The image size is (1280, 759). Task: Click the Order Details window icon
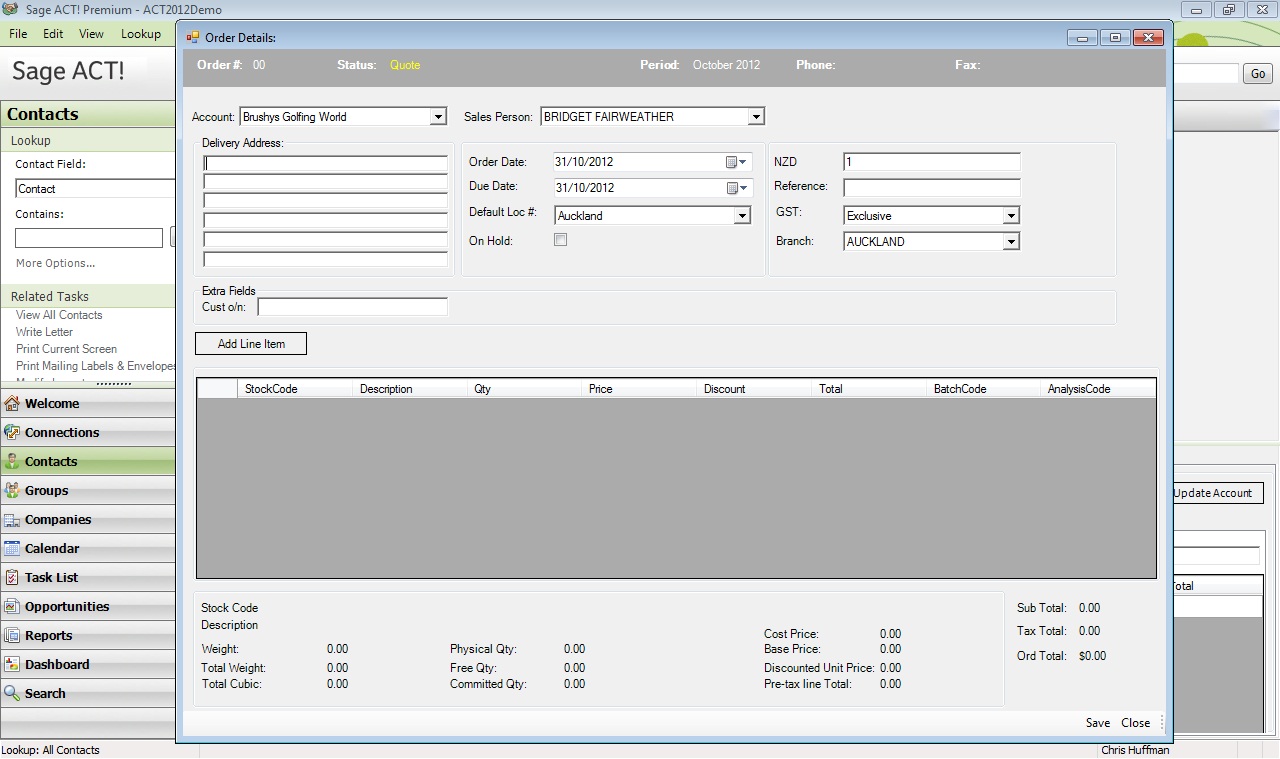point(193,38)
